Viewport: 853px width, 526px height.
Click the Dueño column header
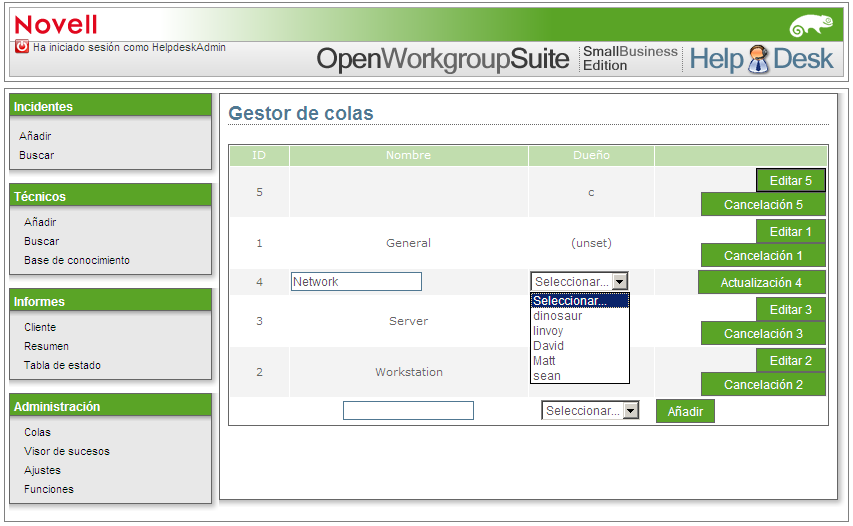(x=591, y=156)
